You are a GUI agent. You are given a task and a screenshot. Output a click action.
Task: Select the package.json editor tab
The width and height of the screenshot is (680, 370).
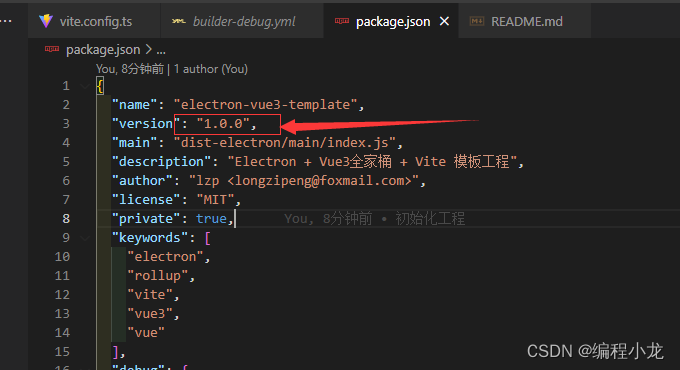tap(392, 21)
